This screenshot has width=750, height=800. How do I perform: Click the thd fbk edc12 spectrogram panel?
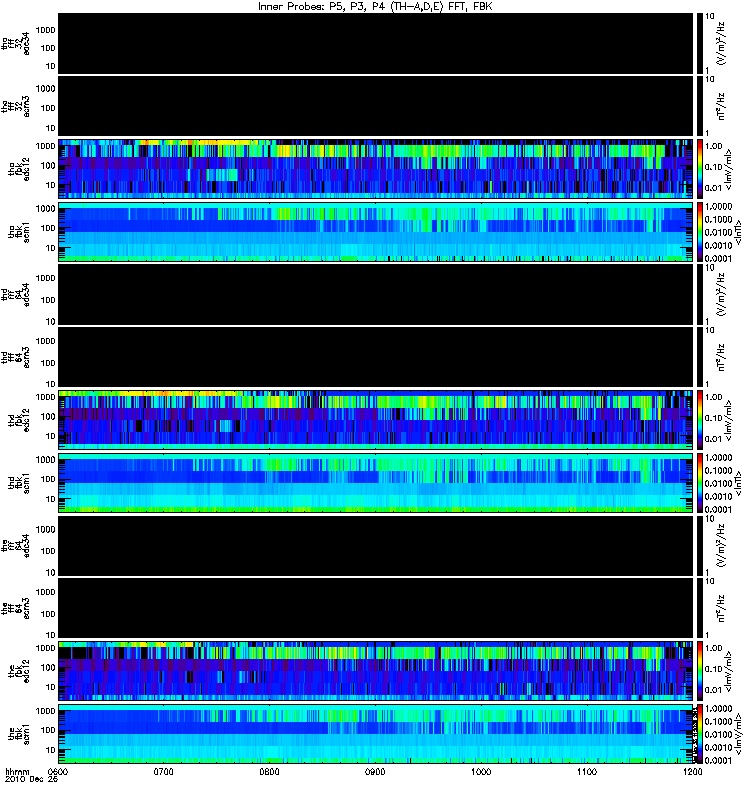(x=376, y=420)
